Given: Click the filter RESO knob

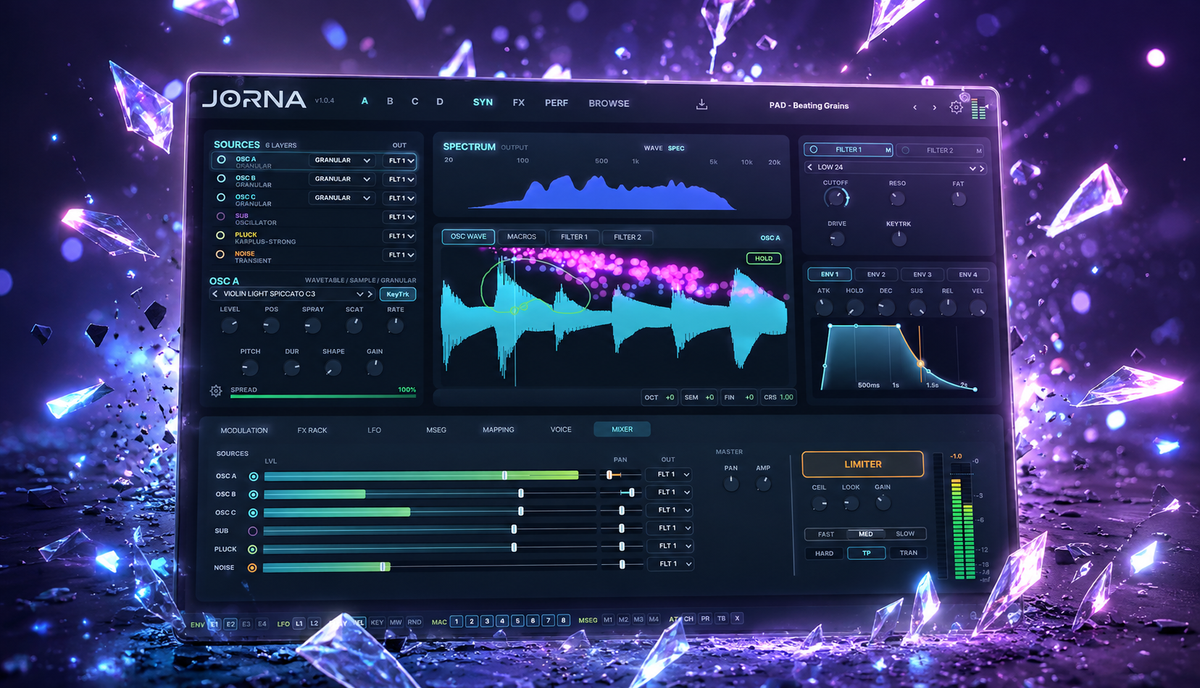Looking at the screenshot, I should pos(898,198).
